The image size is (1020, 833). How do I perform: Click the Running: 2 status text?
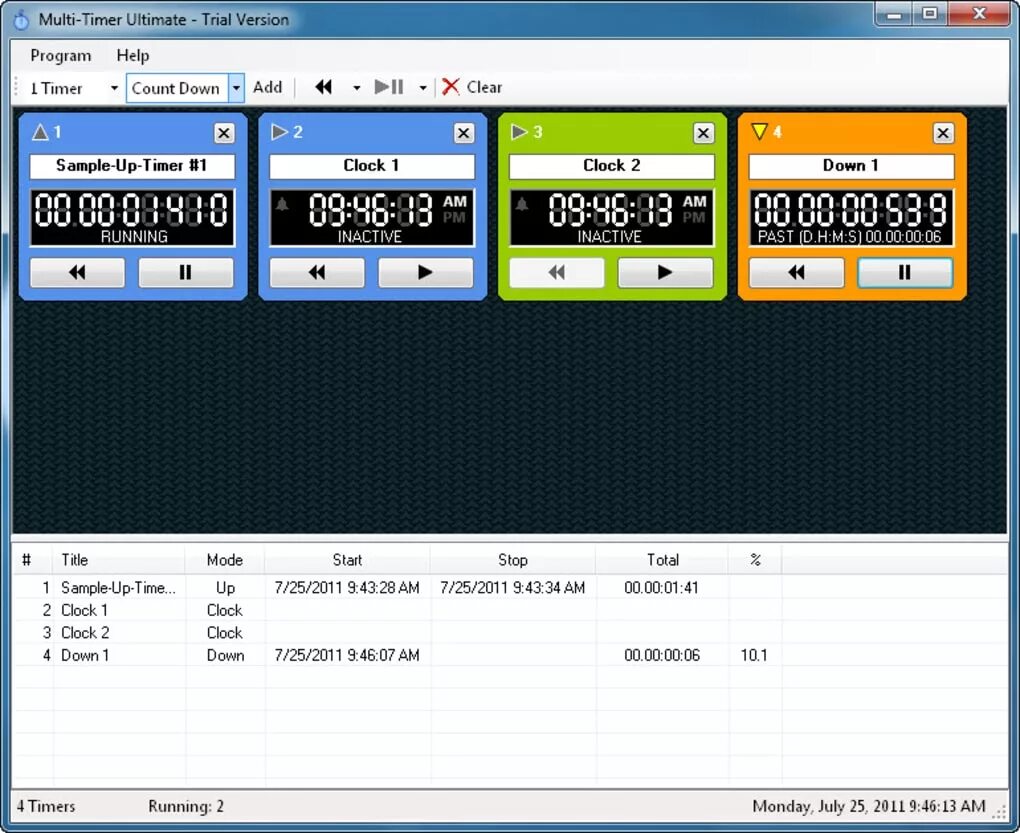coord(186,806)
